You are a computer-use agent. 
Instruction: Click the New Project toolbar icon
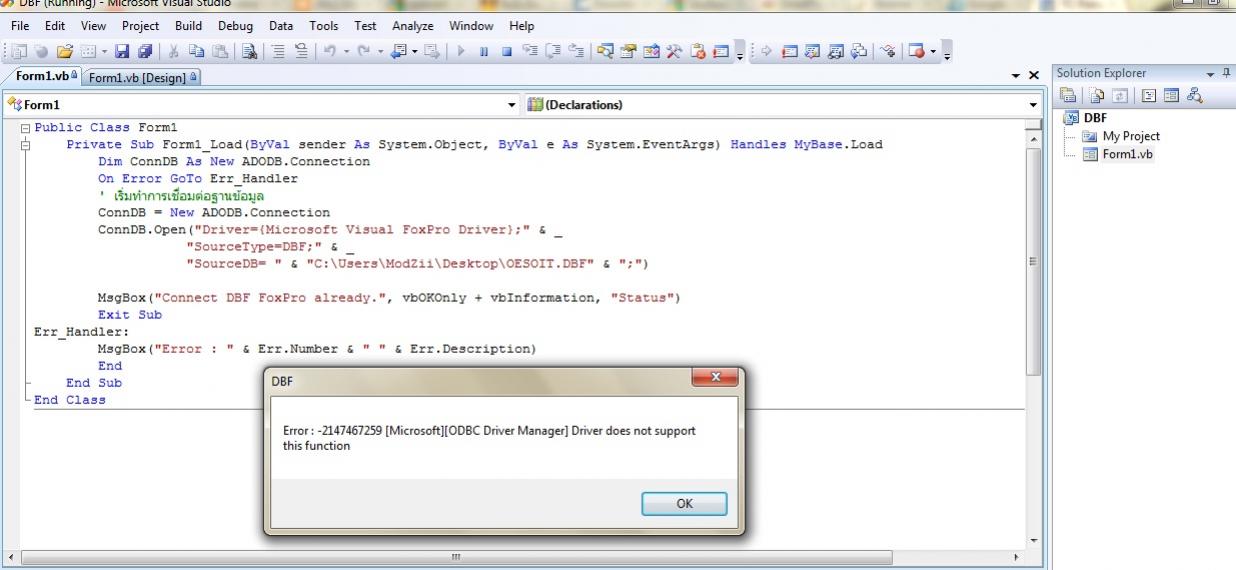pyautogui.click(x=20, y=50)
